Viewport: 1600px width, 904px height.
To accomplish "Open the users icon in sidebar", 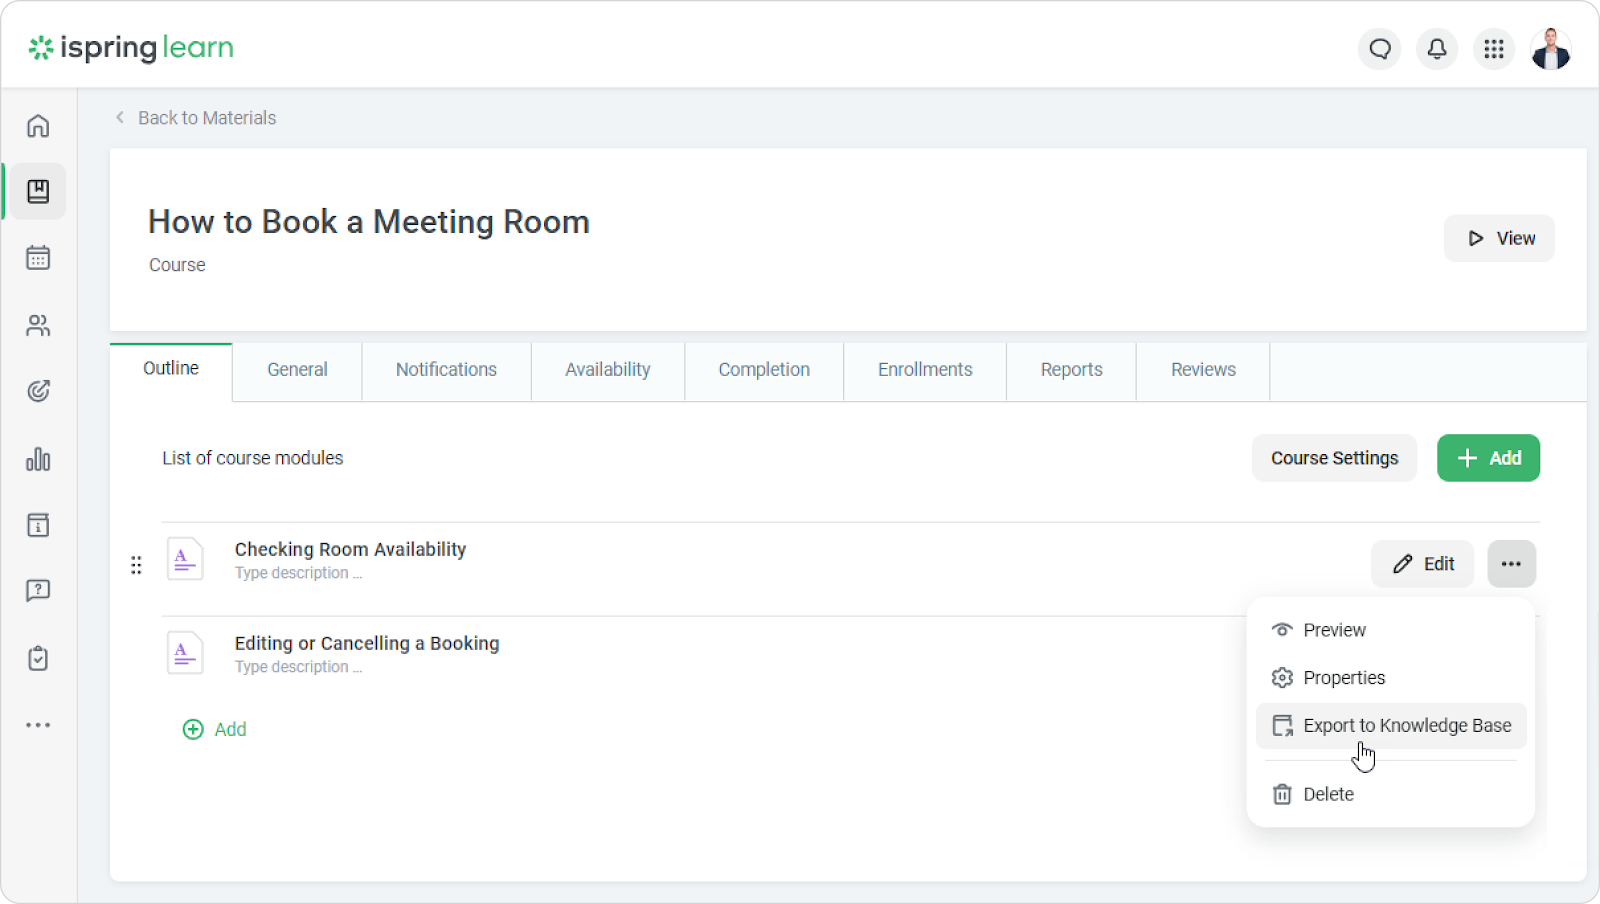I will [38, 325].
